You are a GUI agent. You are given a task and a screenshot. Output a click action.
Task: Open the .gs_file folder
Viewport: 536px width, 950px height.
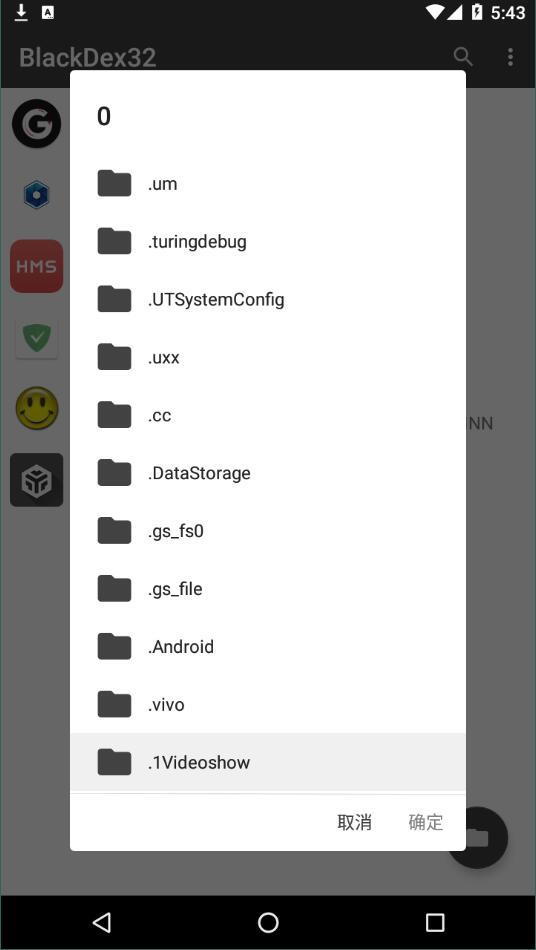tap(268, 589)
